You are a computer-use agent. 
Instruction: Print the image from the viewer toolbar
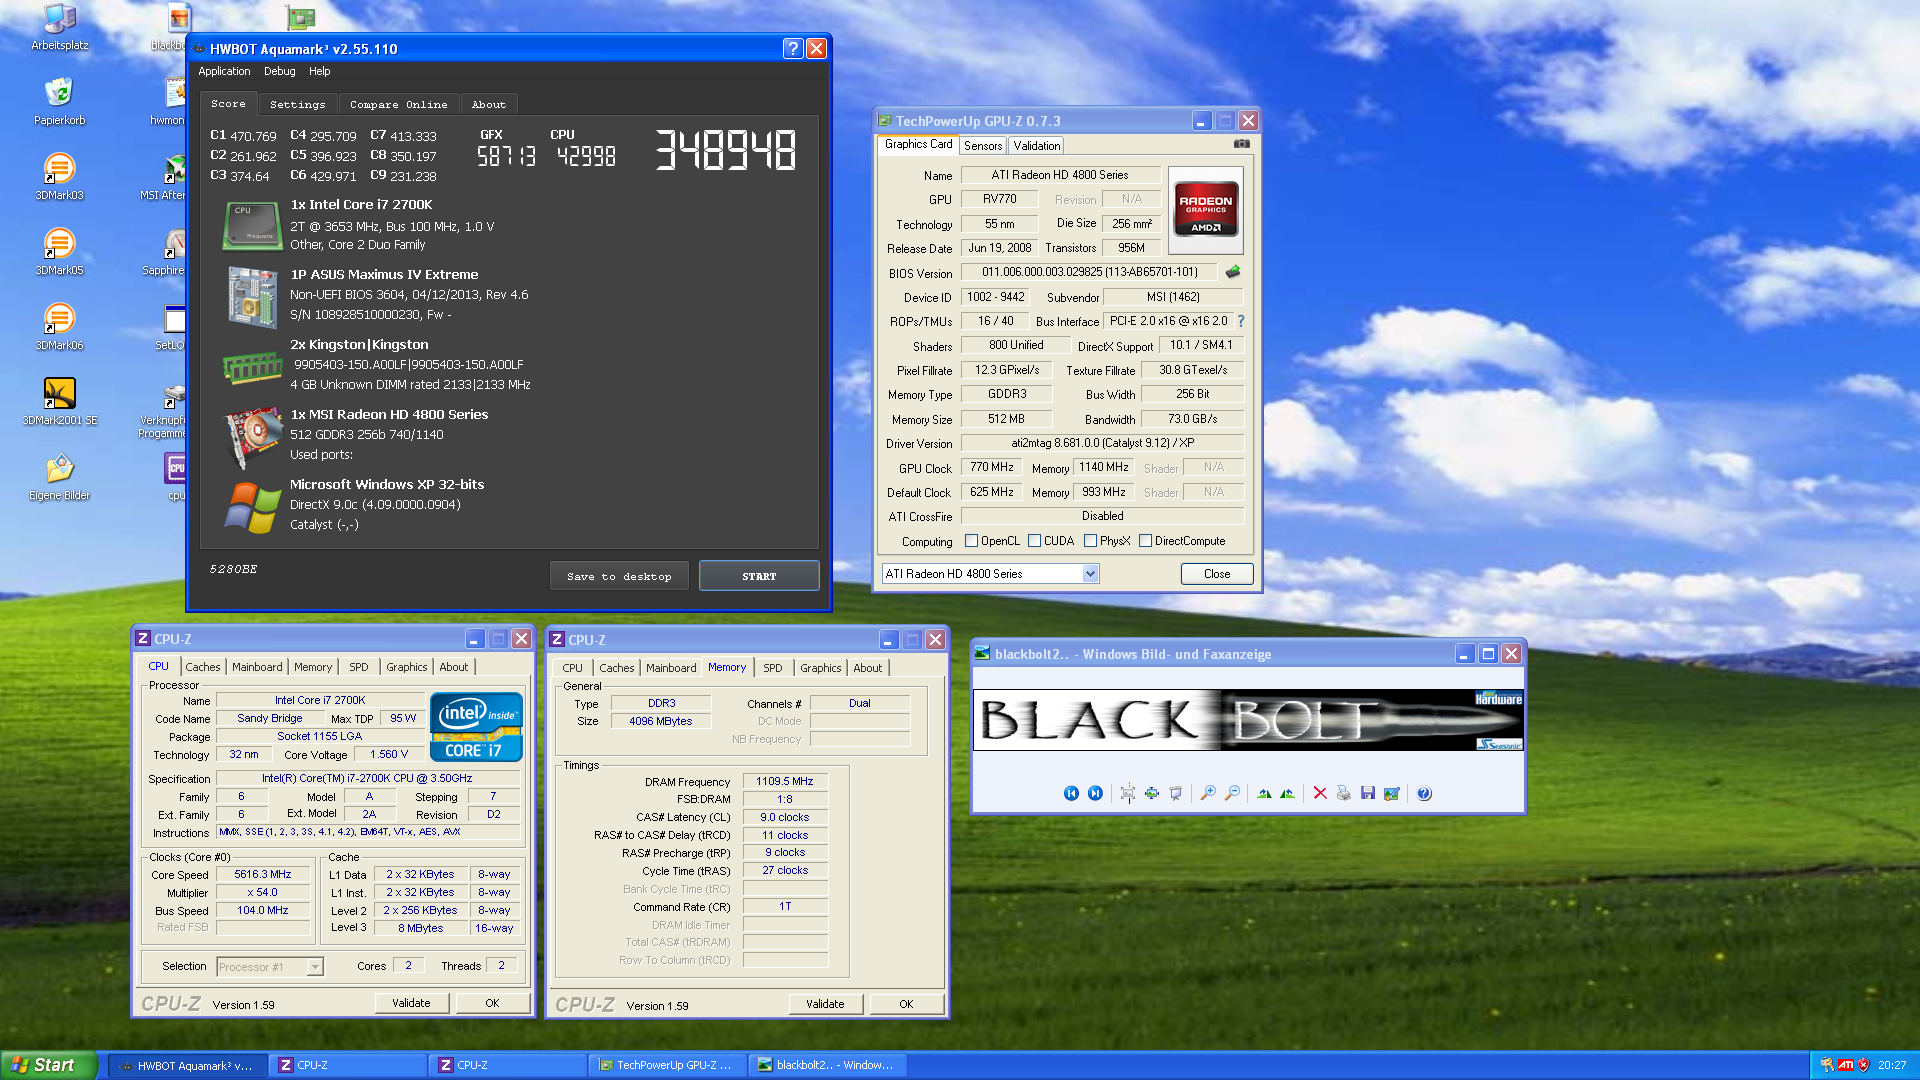click(x=1344, y=793)
